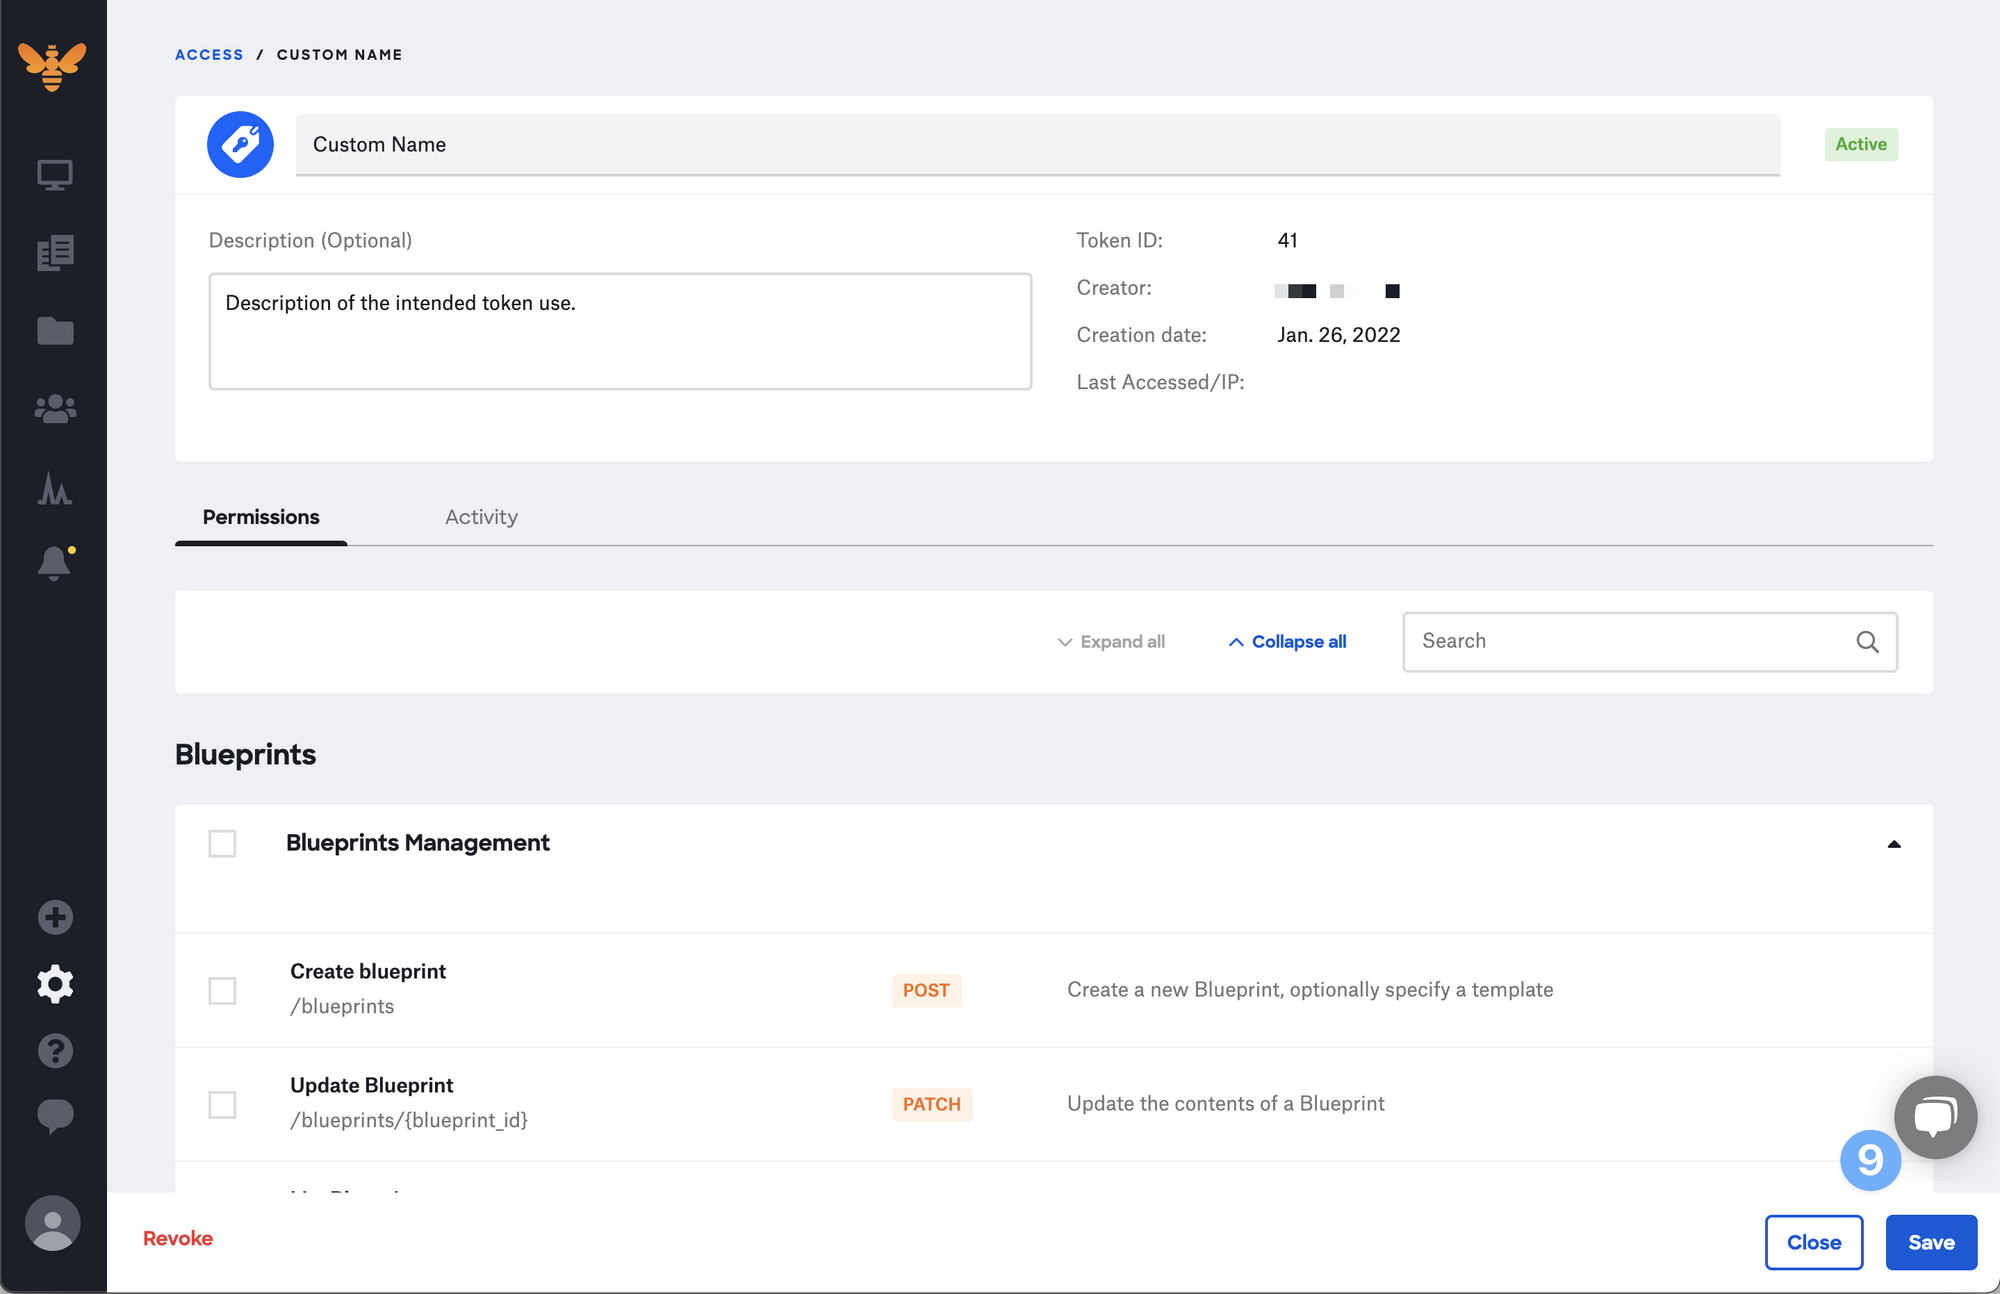
Task: Click the Kandji bee logo
Action: [x=52, y=66]
